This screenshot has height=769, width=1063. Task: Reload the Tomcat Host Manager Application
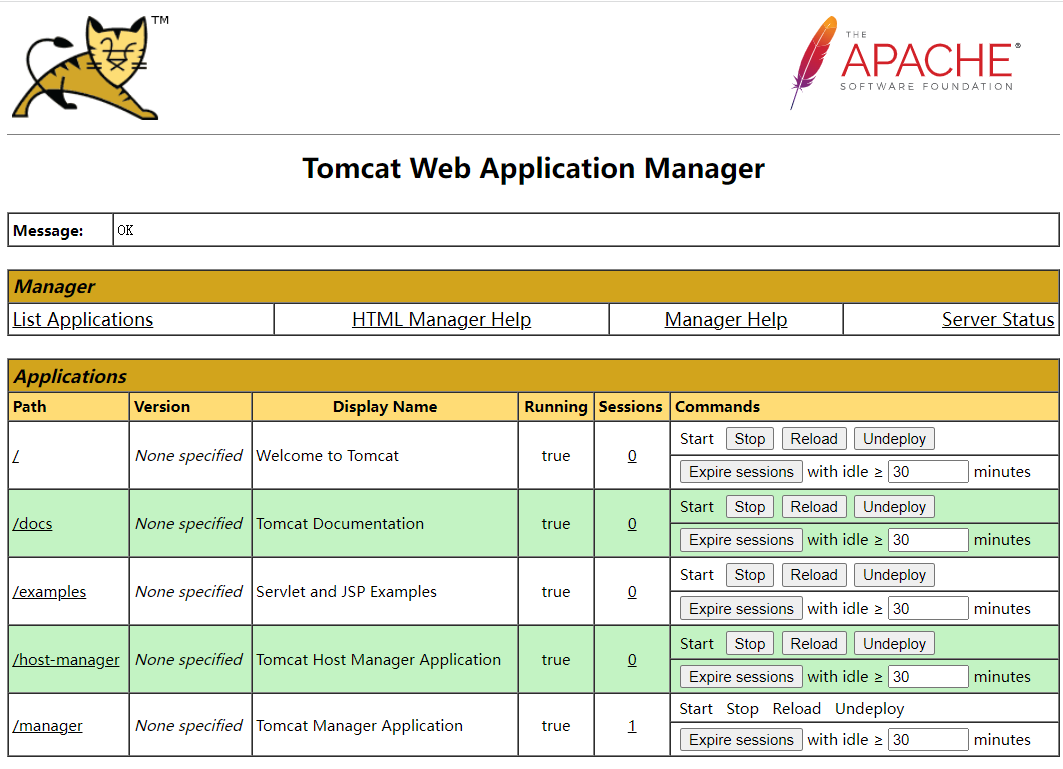[x=814, y=644]
